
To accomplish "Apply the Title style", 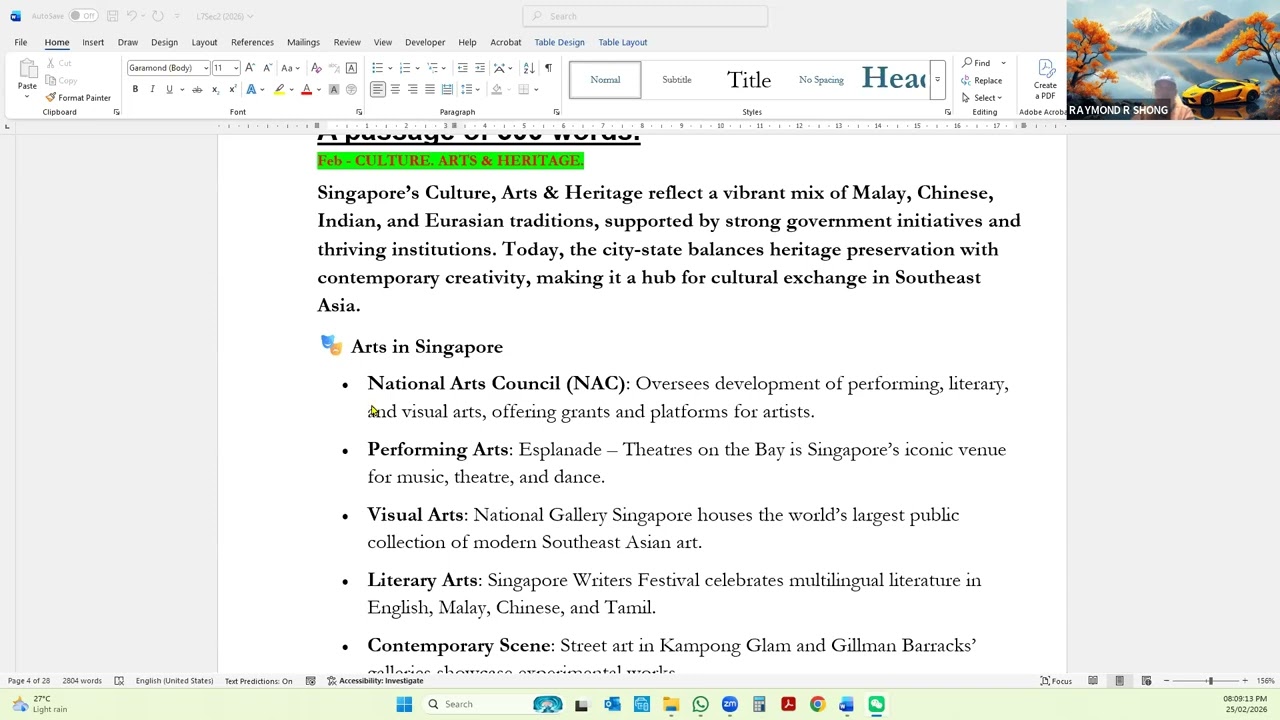I will coord(749,80).
